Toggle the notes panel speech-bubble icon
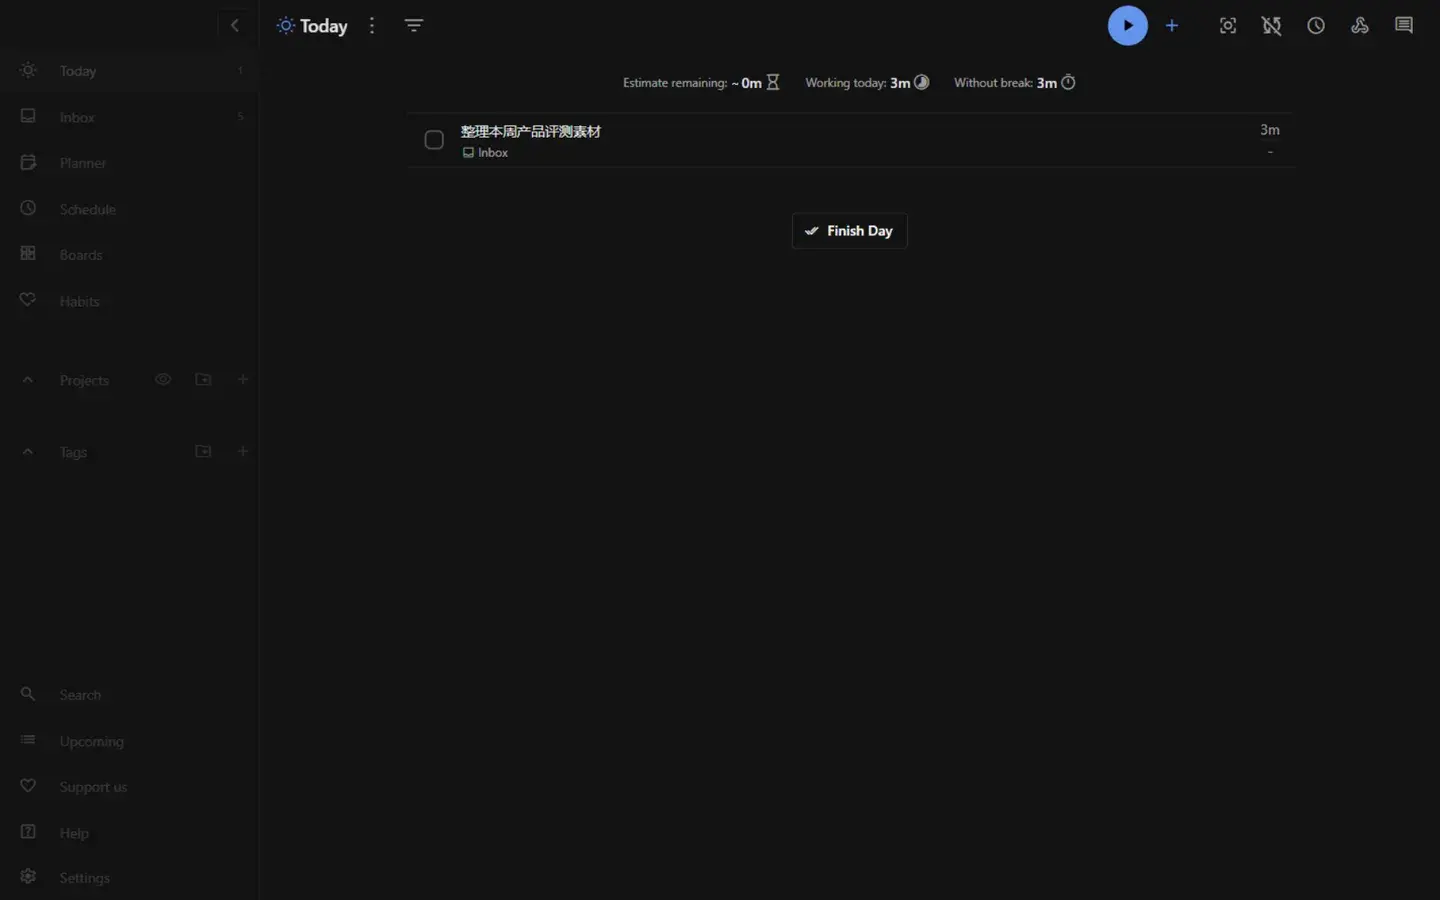1440x900 pixels. (x=1404, y=26)
